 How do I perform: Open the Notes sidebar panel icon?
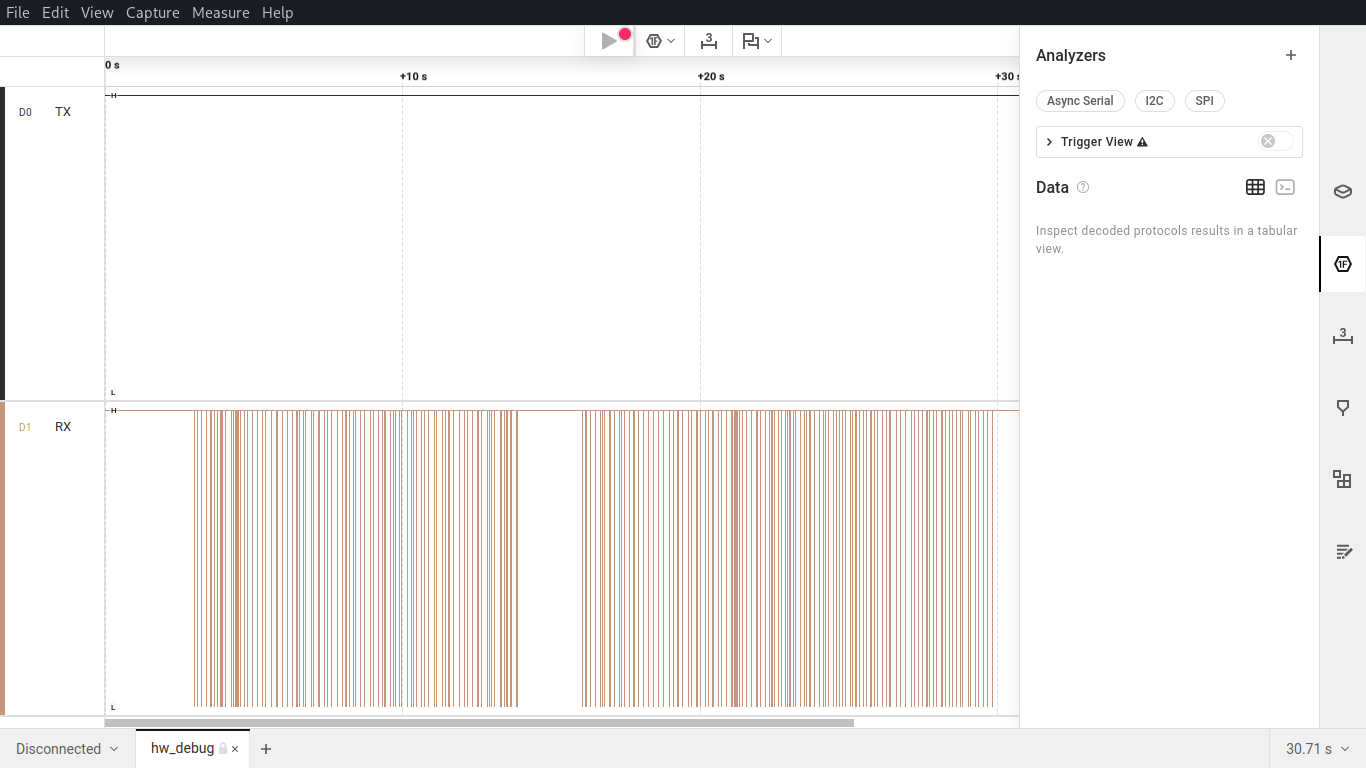point(1342,552)
